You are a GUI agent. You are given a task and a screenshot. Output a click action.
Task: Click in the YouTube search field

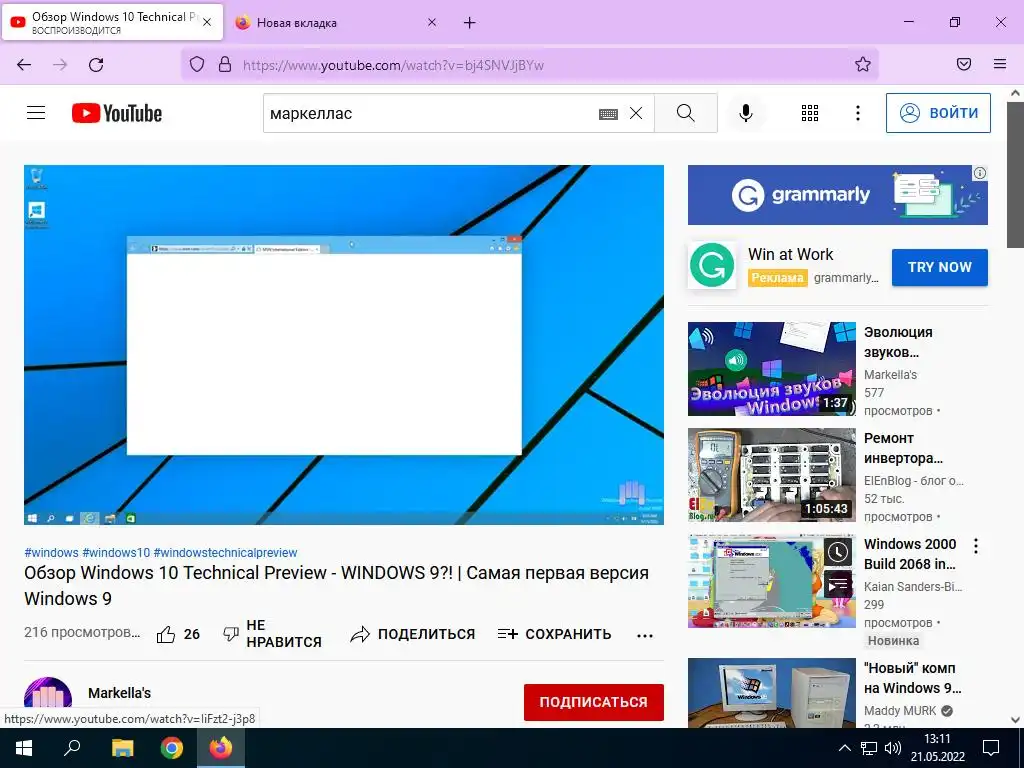[x=431, y=113]
